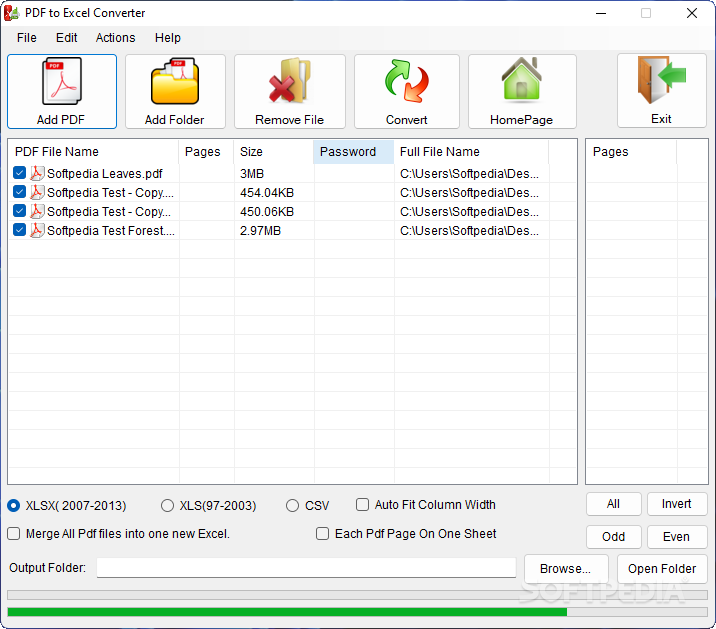Click the empty upper progress bar
Image resolution: width=716 pixels, height=629 pixels.
pyautogui.click(x=358, y=595)
